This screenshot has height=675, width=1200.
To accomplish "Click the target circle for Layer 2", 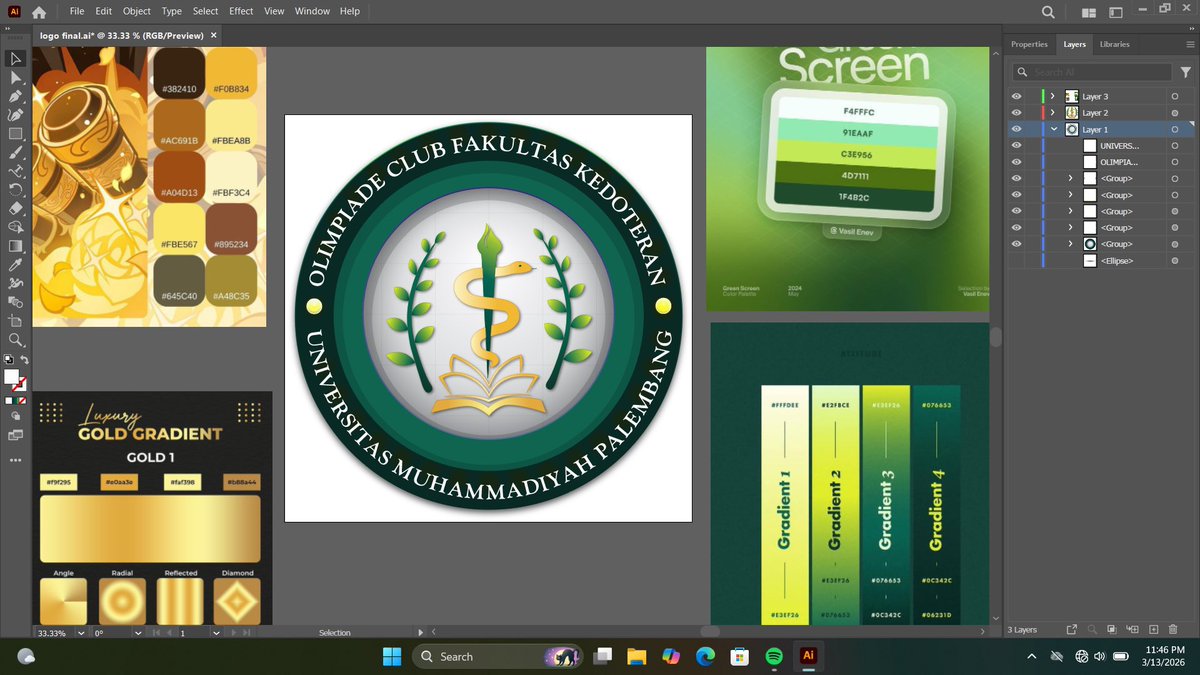I will click(x=1175, y=113).
